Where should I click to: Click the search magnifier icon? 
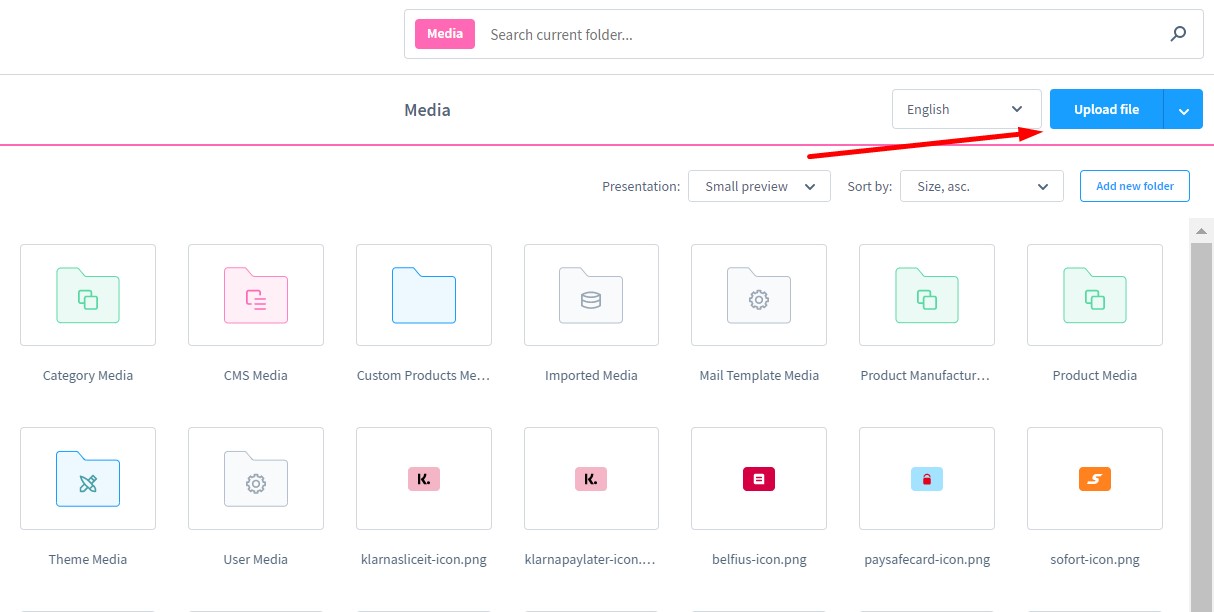(1178, 34)
